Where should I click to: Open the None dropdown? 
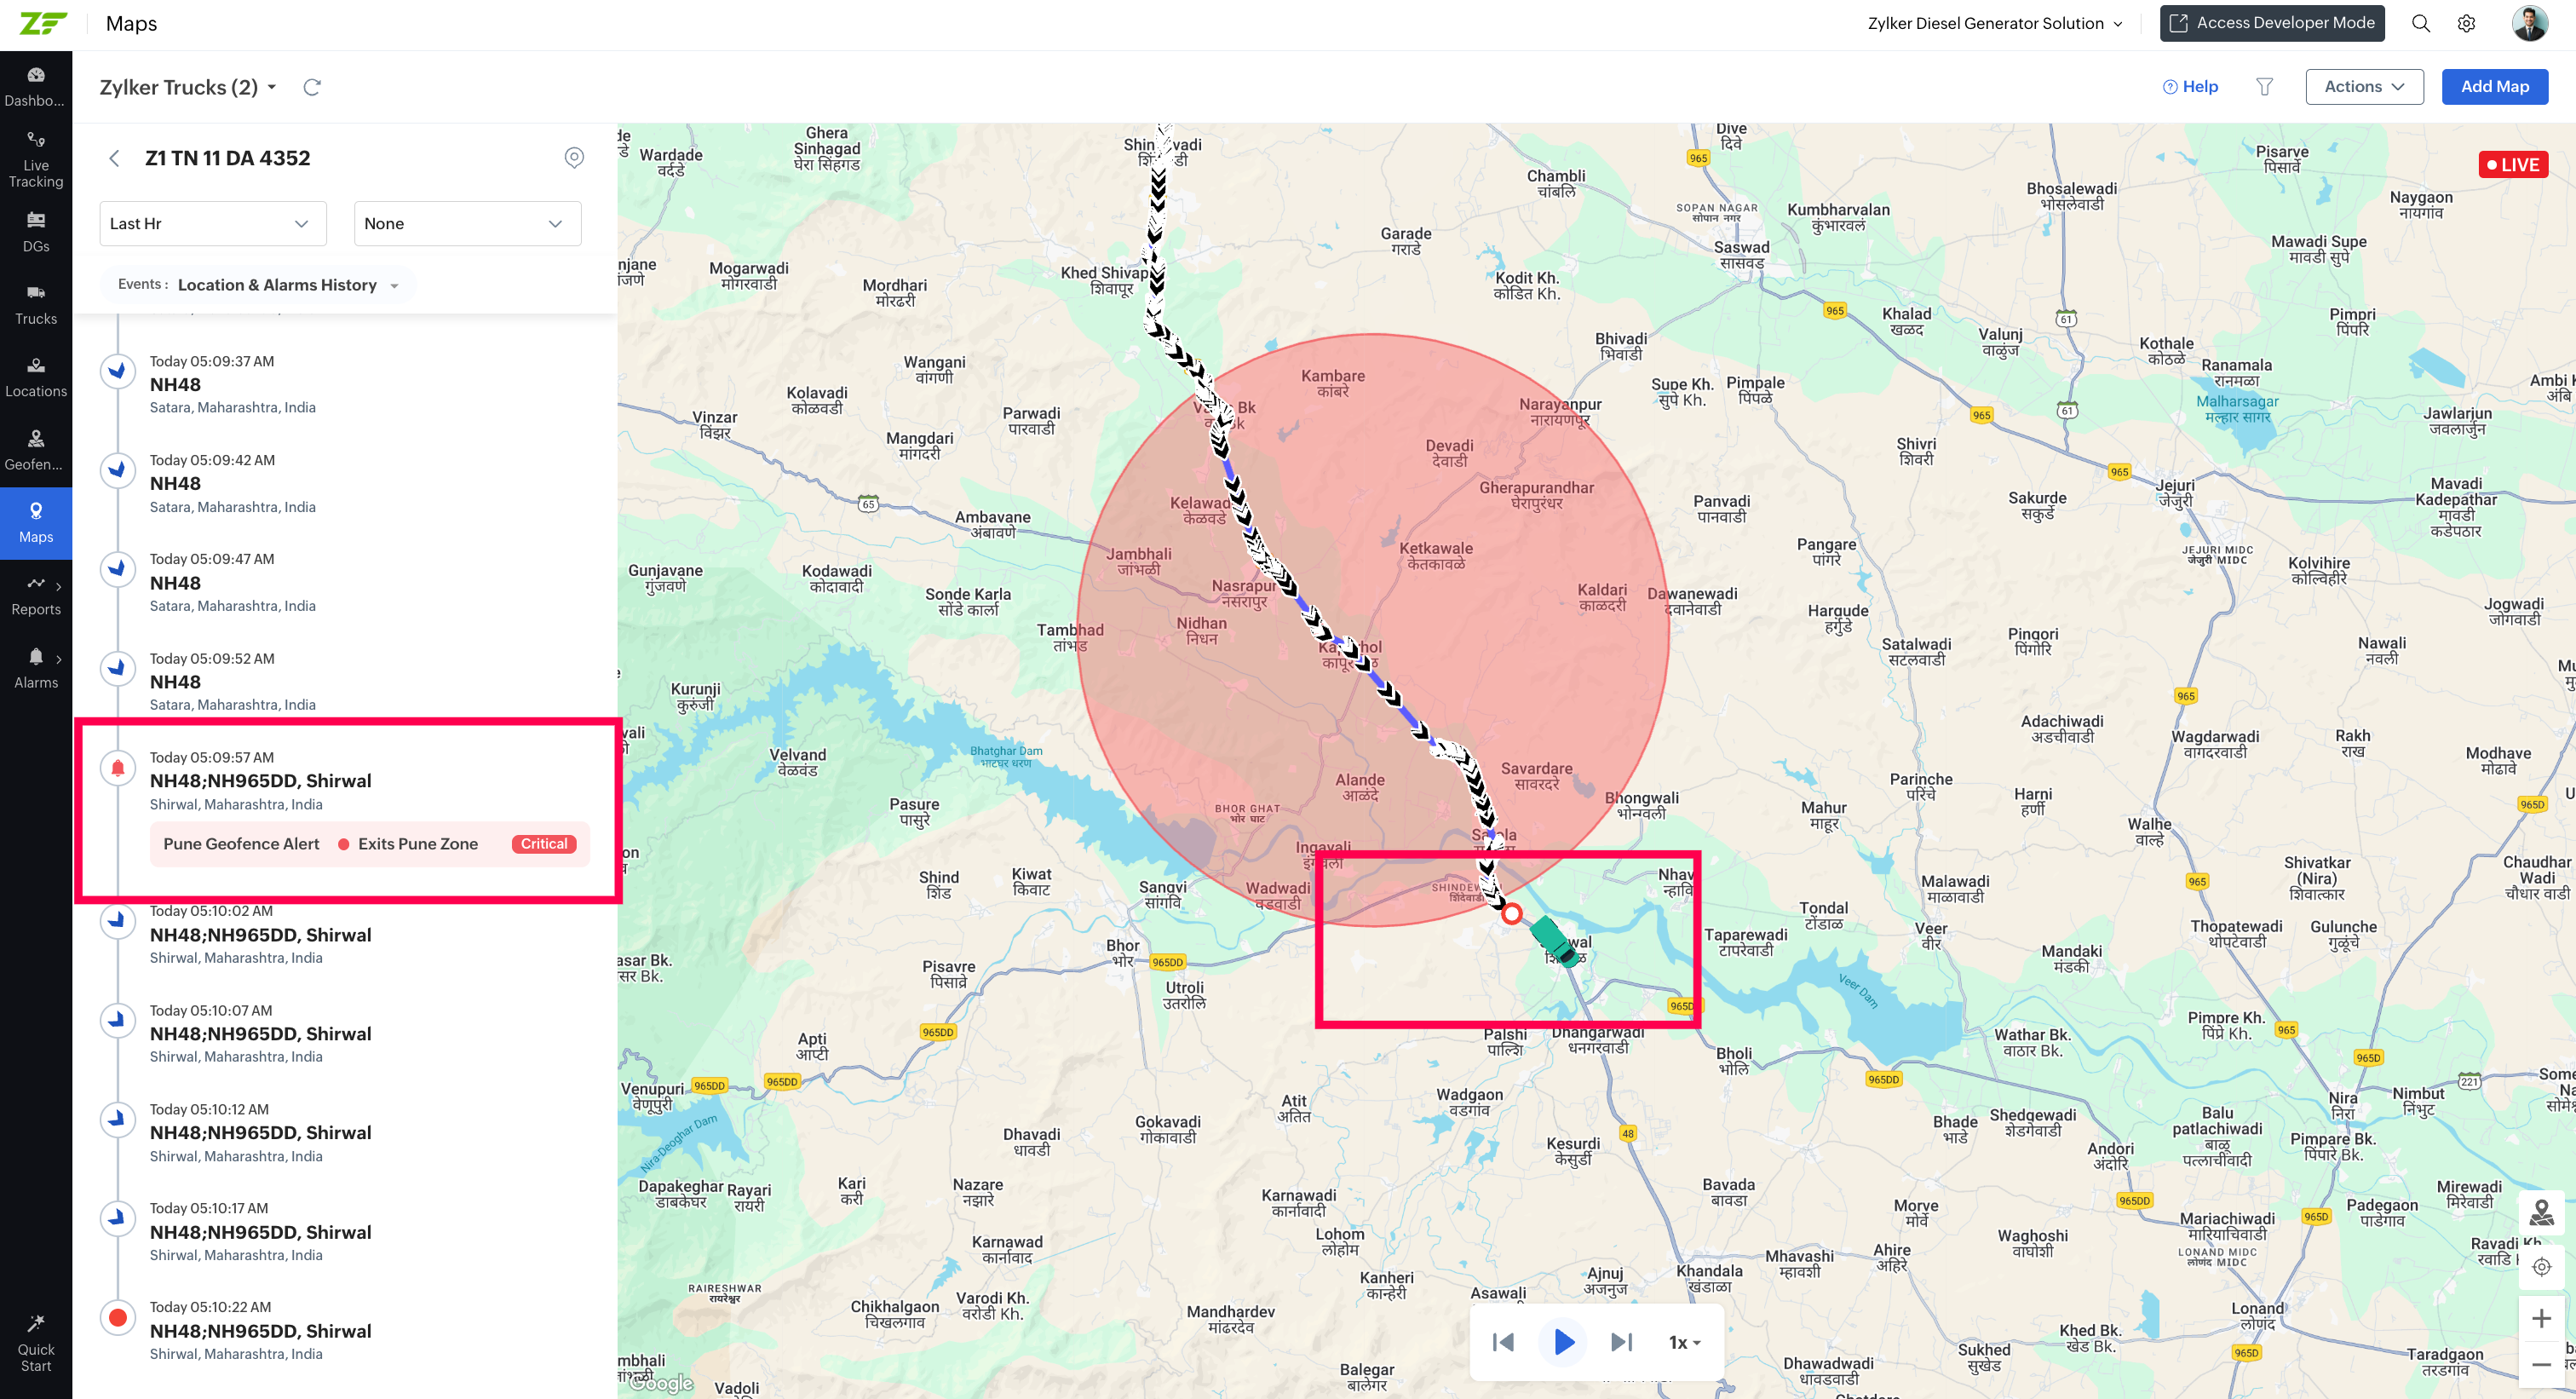pos(466,223)
